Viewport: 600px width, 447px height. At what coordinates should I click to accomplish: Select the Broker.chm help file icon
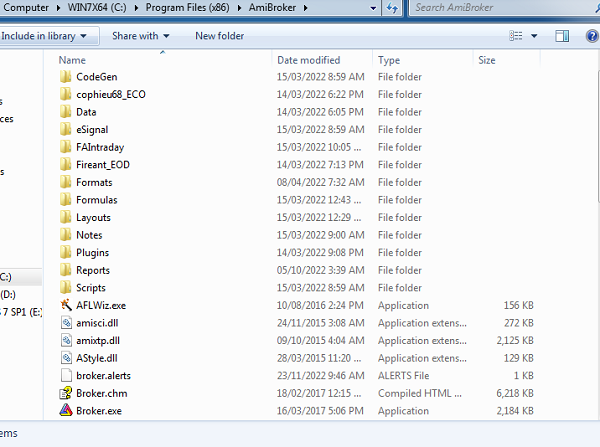click(66, 393)
